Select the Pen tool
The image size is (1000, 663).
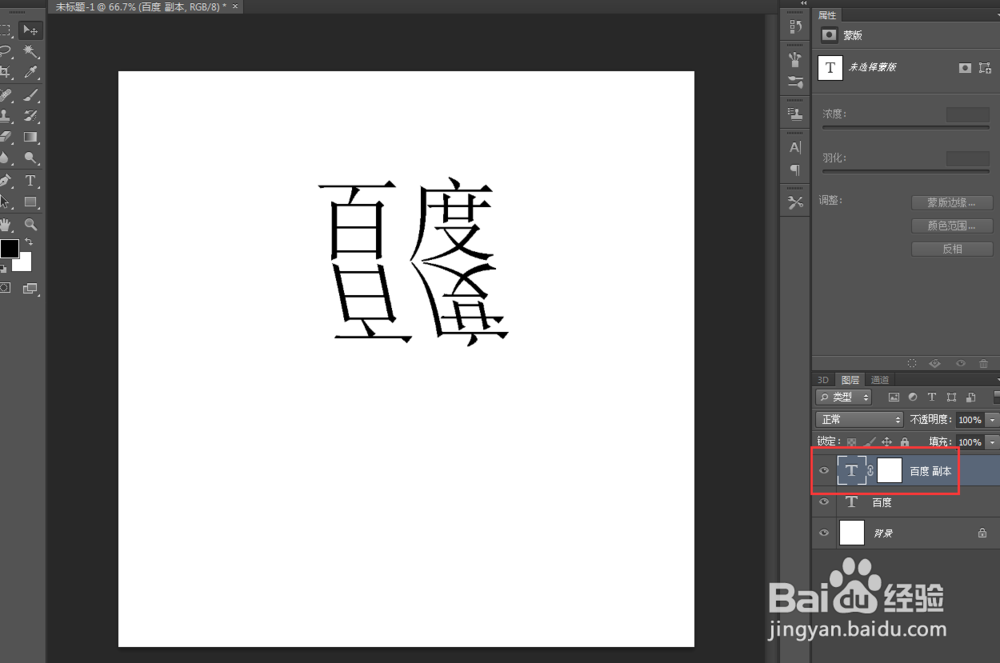[5, 181]
